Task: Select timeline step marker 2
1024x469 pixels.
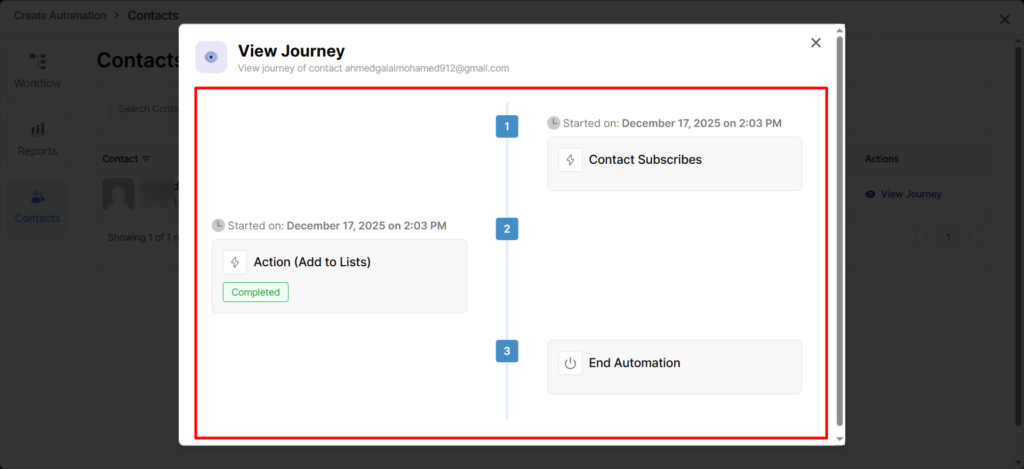Action: 507,229
